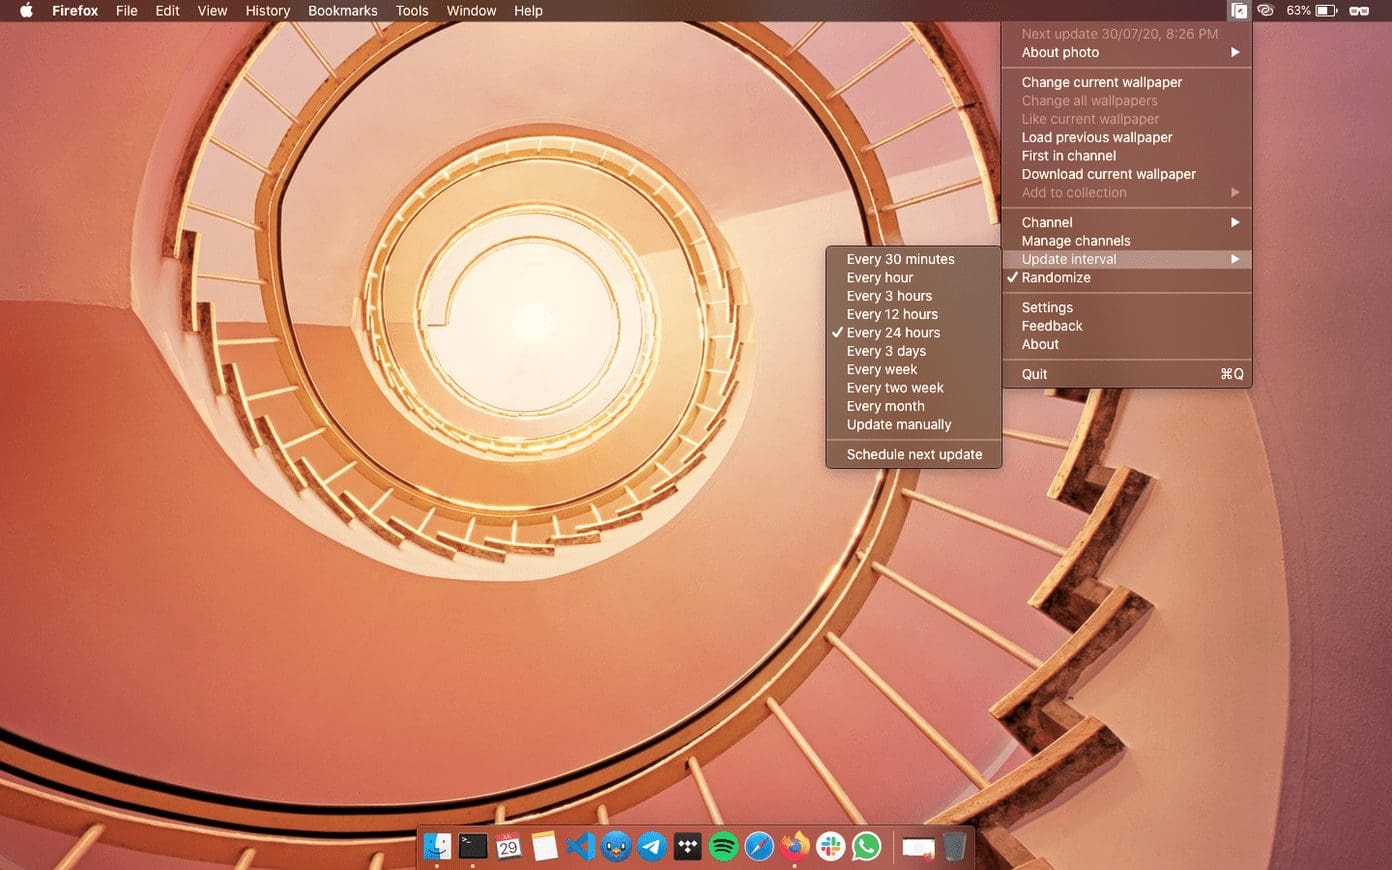
Task: Click the battery status indicator
Action: [x=1312, y=11]
